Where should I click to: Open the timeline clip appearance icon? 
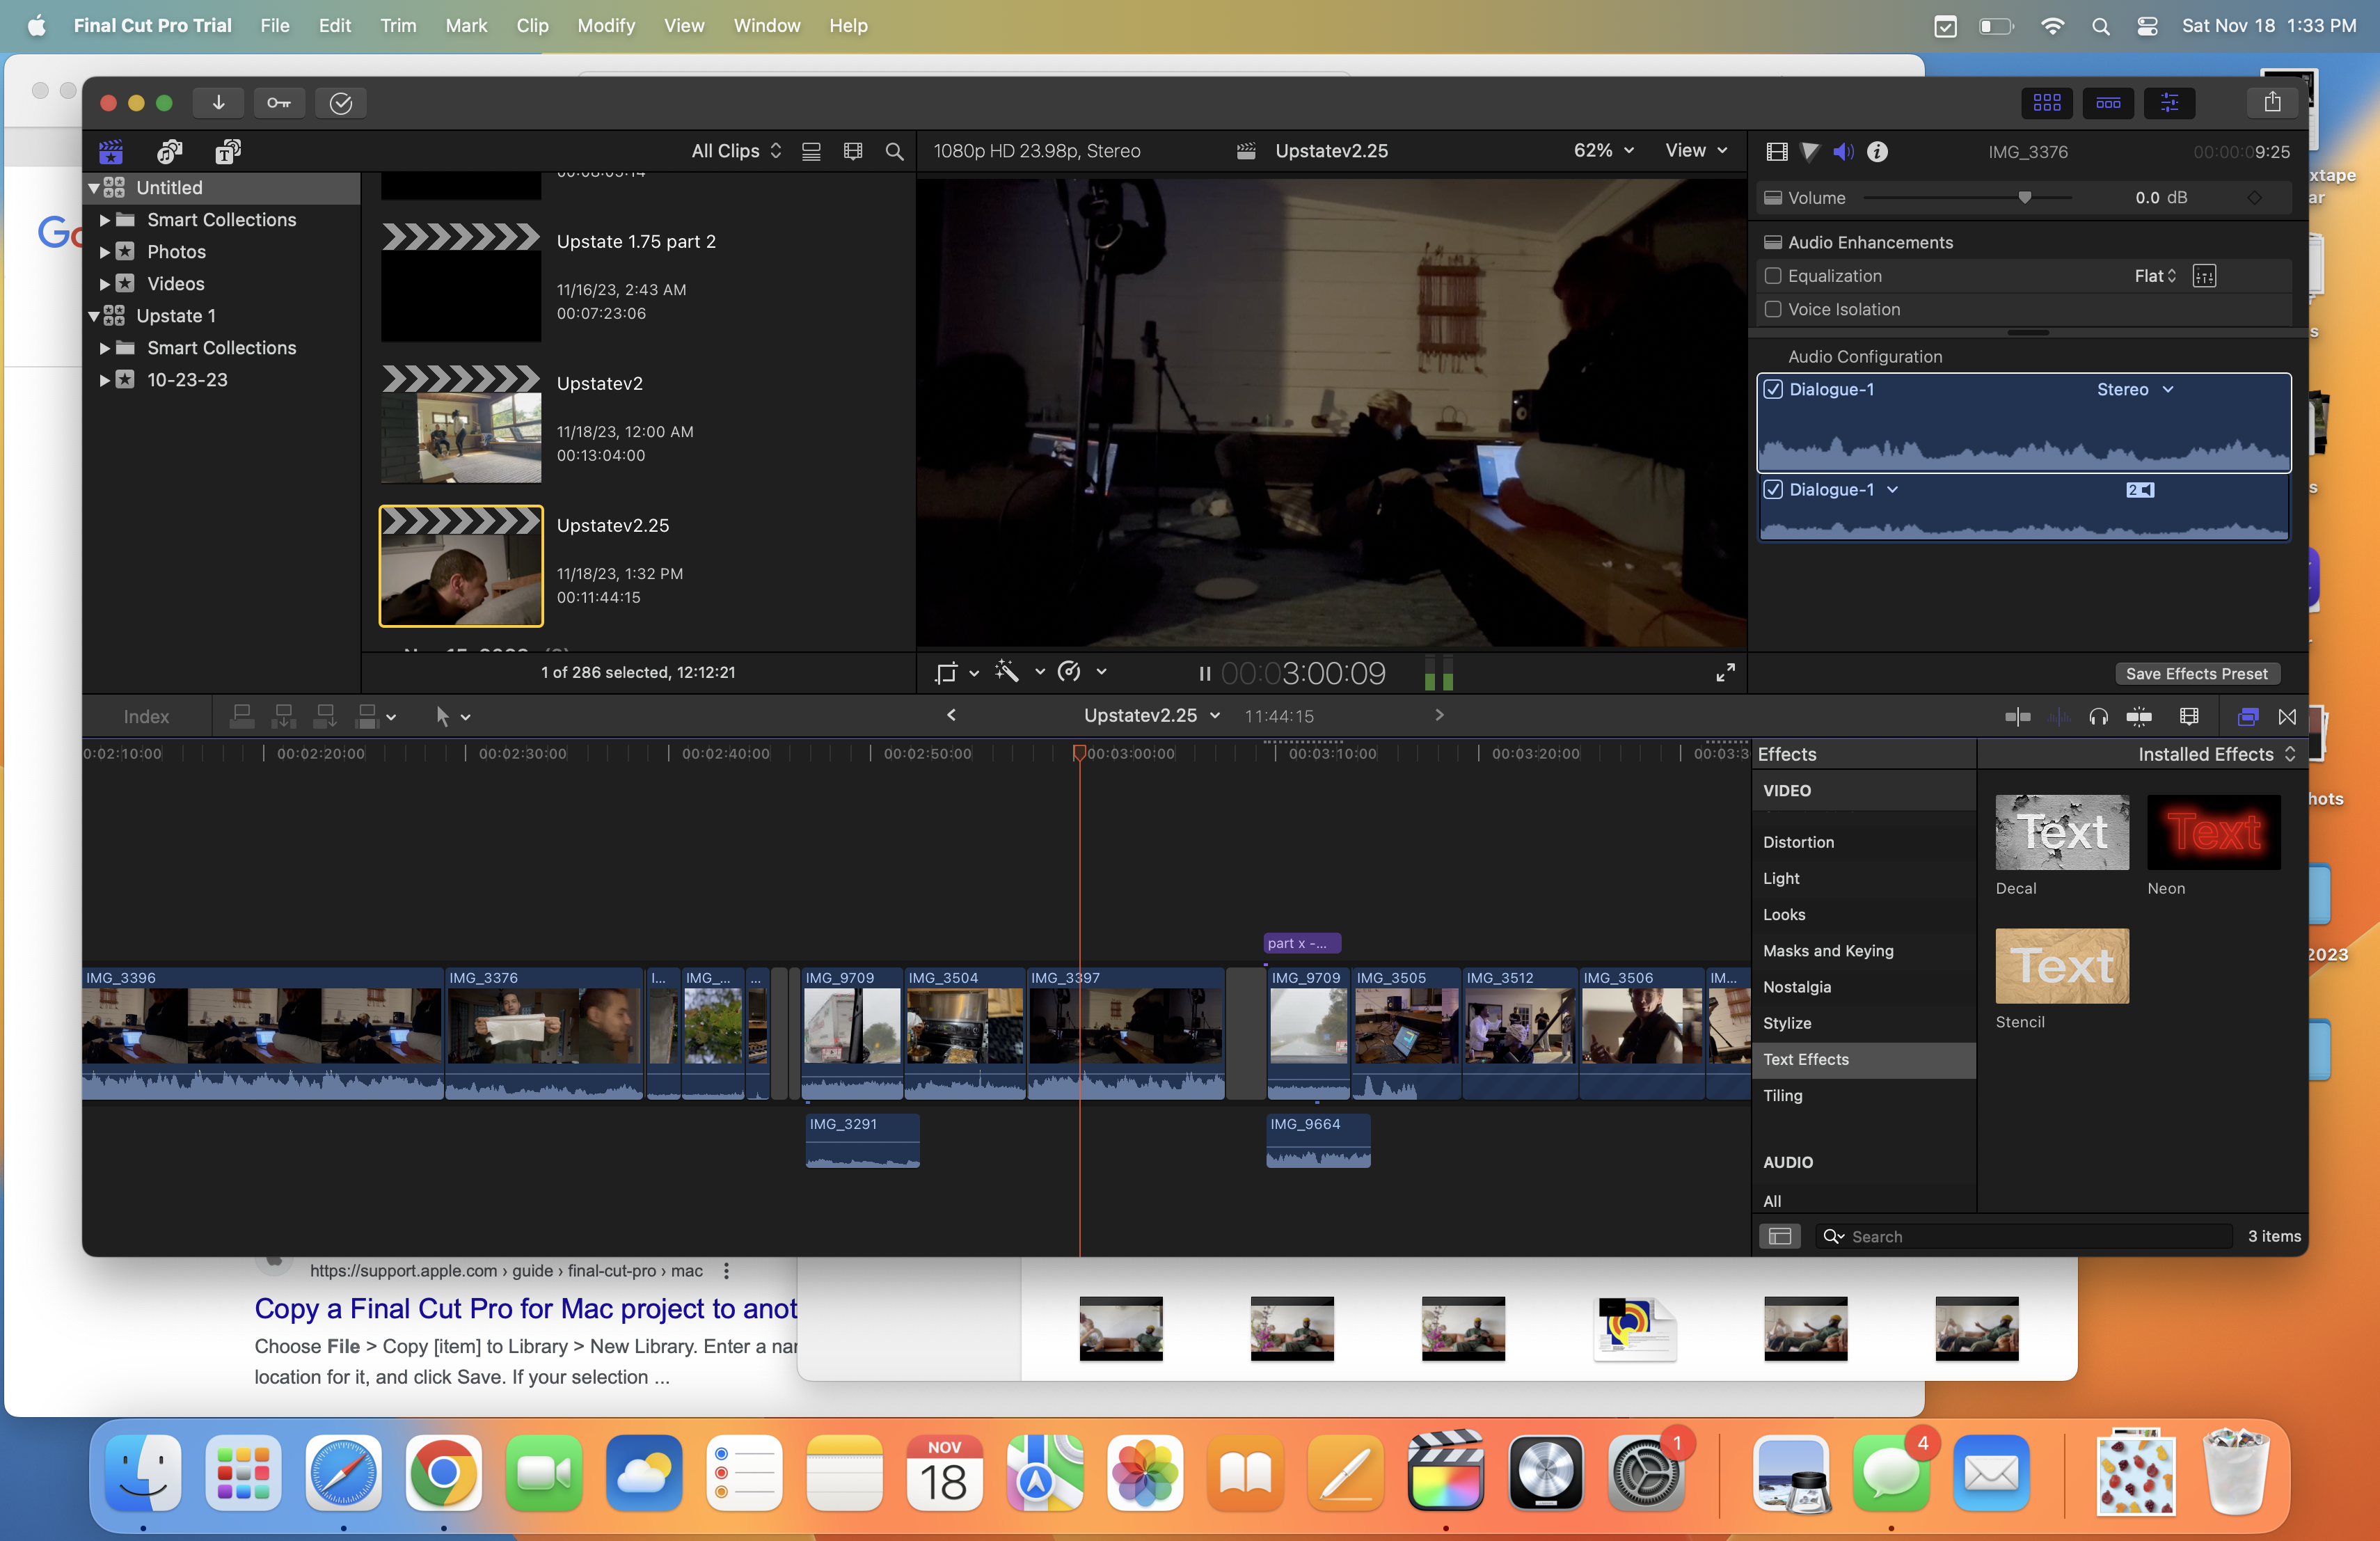[x=2188, y=716]
